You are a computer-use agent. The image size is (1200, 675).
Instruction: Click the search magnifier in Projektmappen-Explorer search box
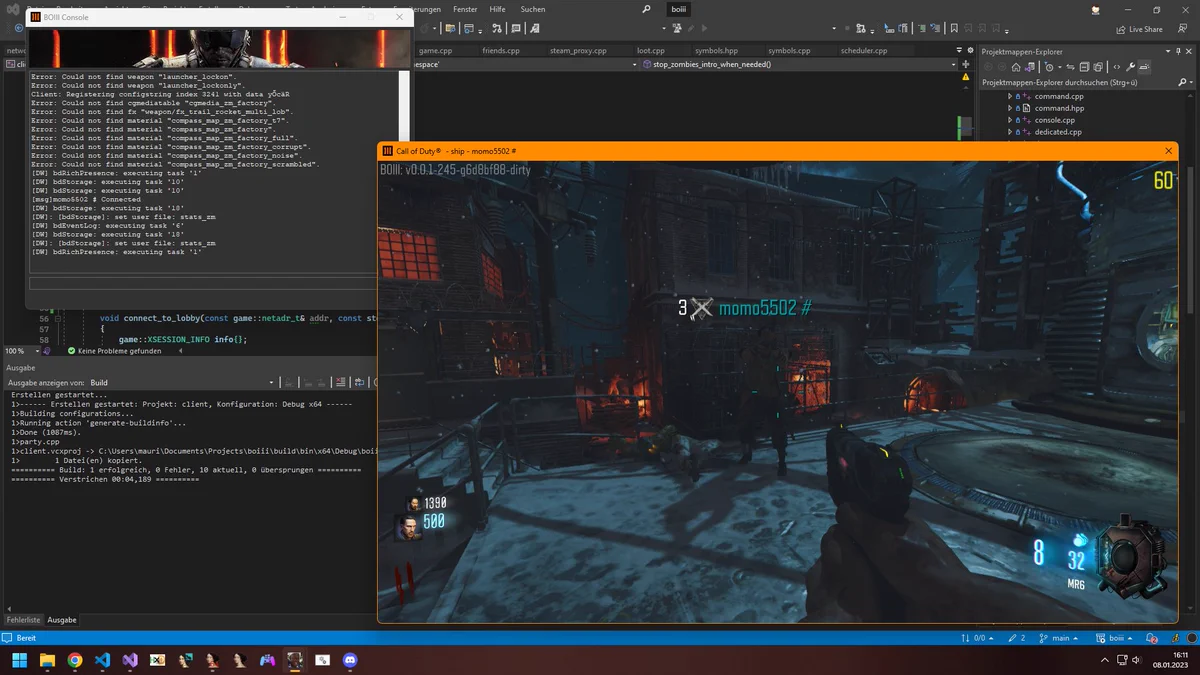click(x=1180, y=83)
